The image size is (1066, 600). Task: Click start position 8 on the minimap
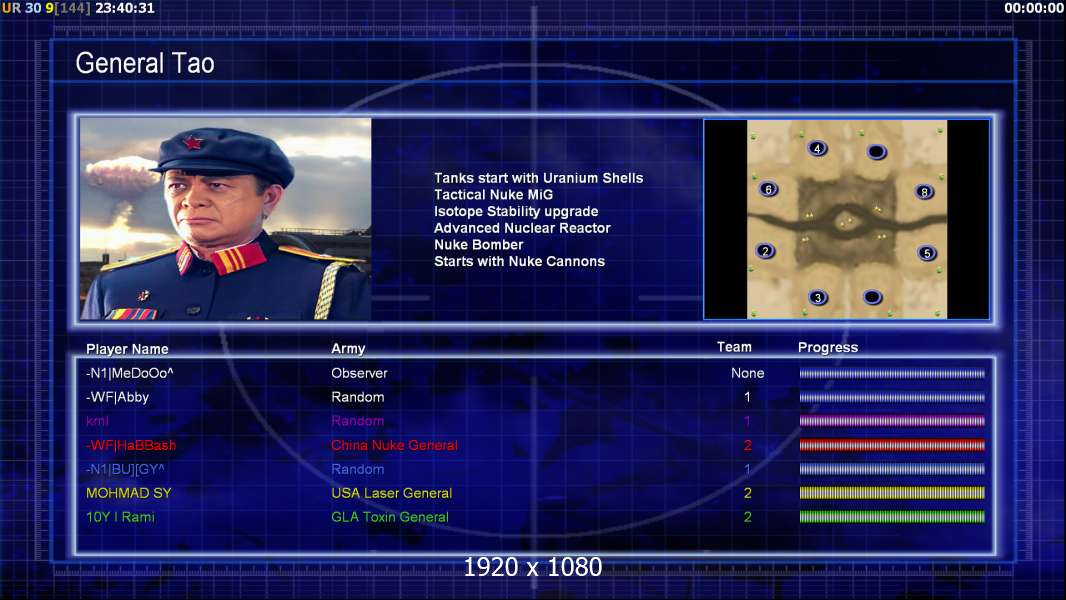924,192
